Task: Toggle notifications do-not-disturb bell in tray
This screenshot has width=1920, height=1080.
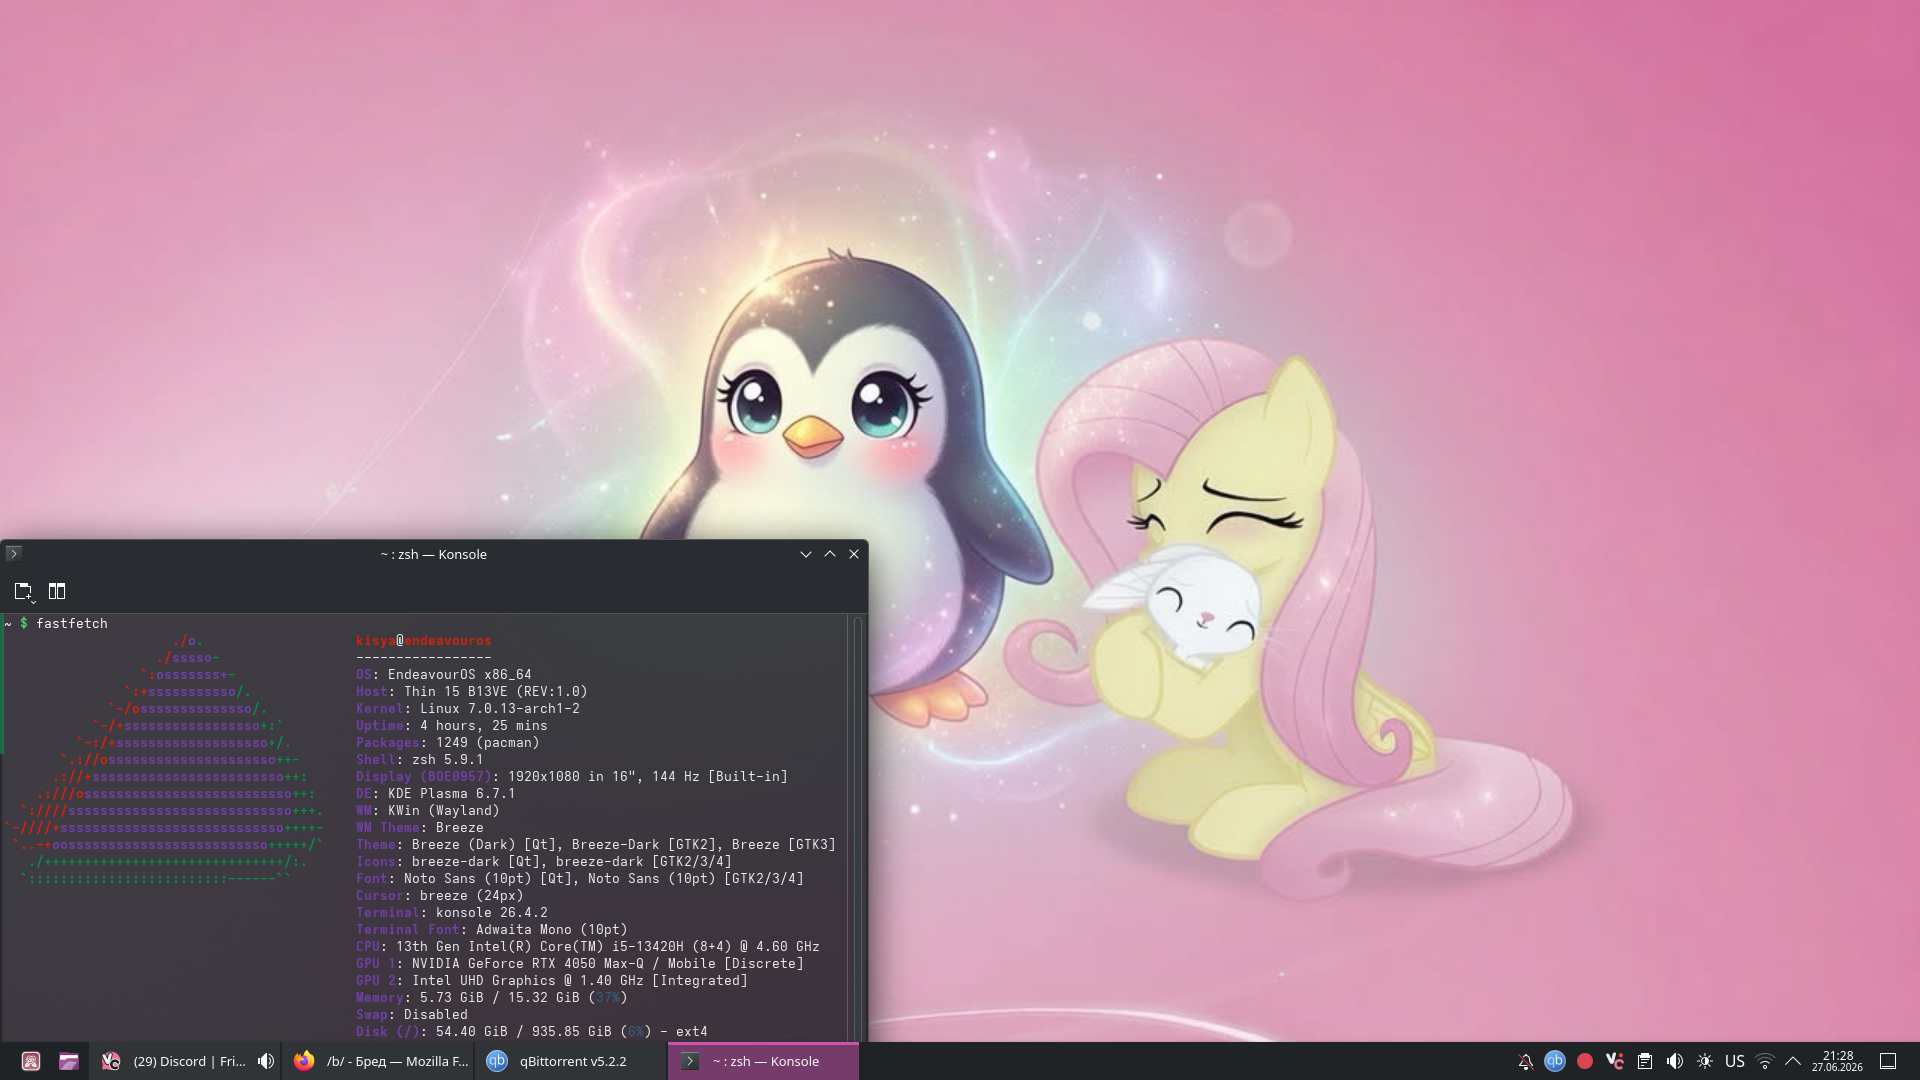Action: (1526, 1061)
